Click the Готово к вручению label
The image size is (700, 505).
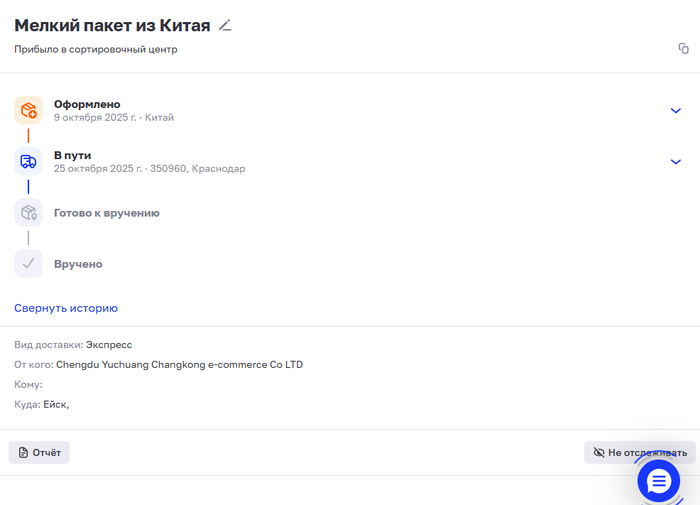click(107, 213)
